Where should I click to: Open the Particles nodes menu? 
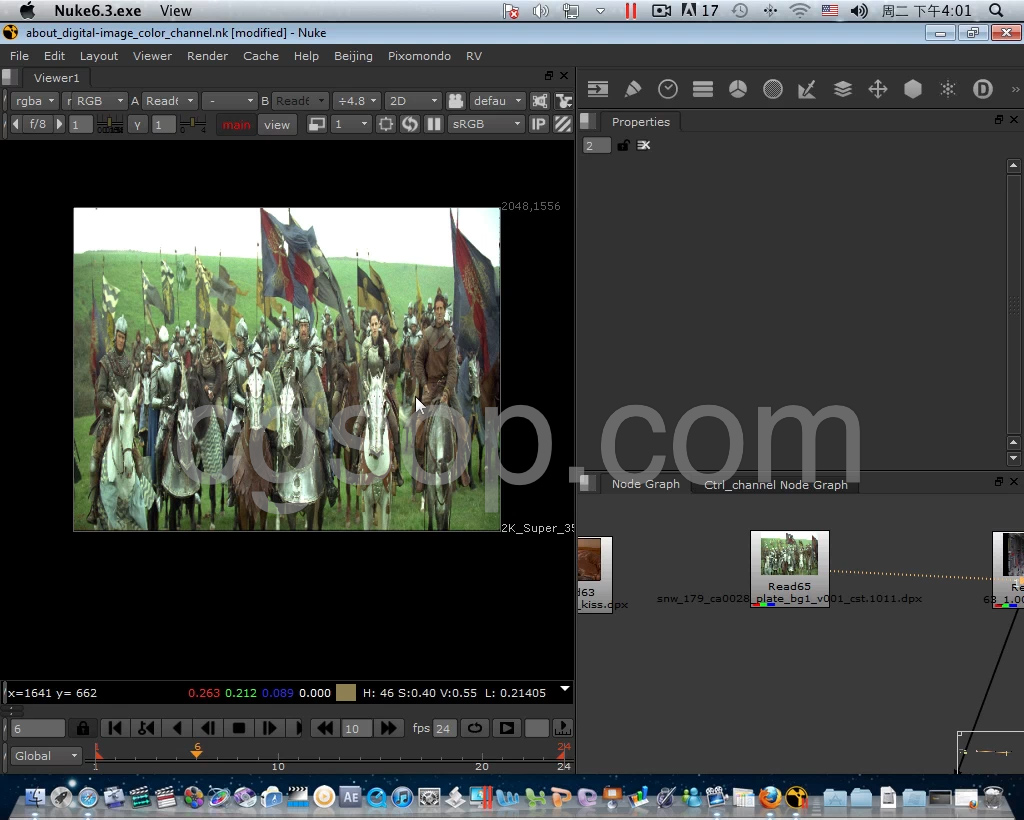pos(948,89)
